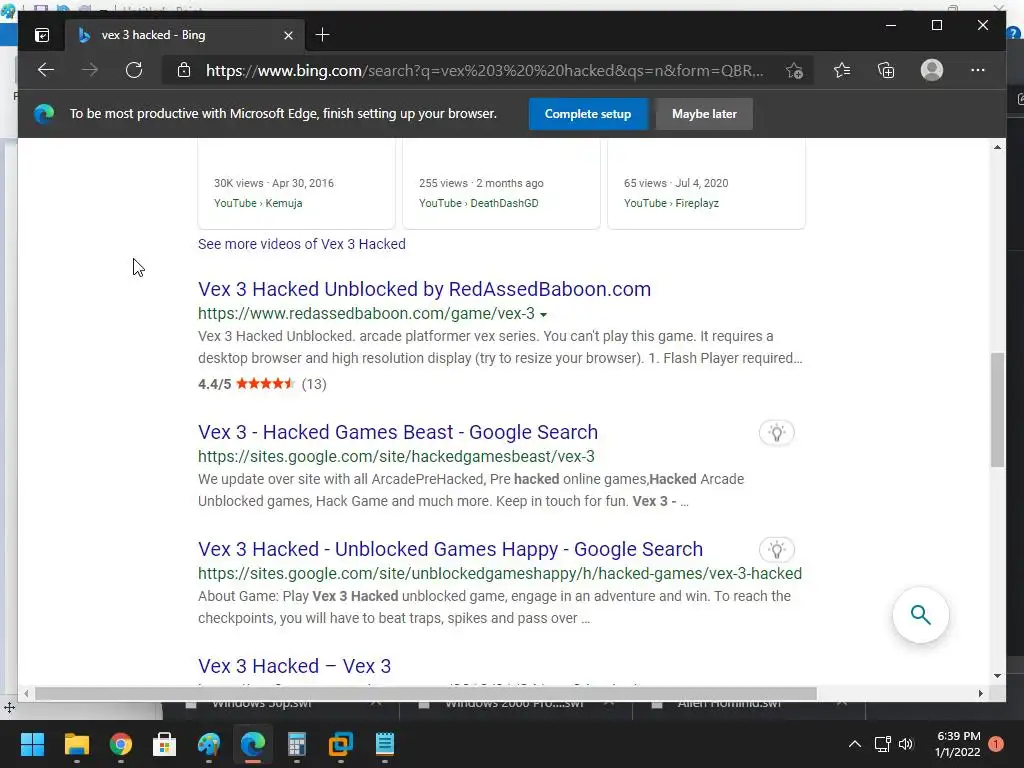Screen dimensions: 1024x768
Task: Open the Kemuja YouTube video card
Action: pyautogui.click(x=296, y=184)
